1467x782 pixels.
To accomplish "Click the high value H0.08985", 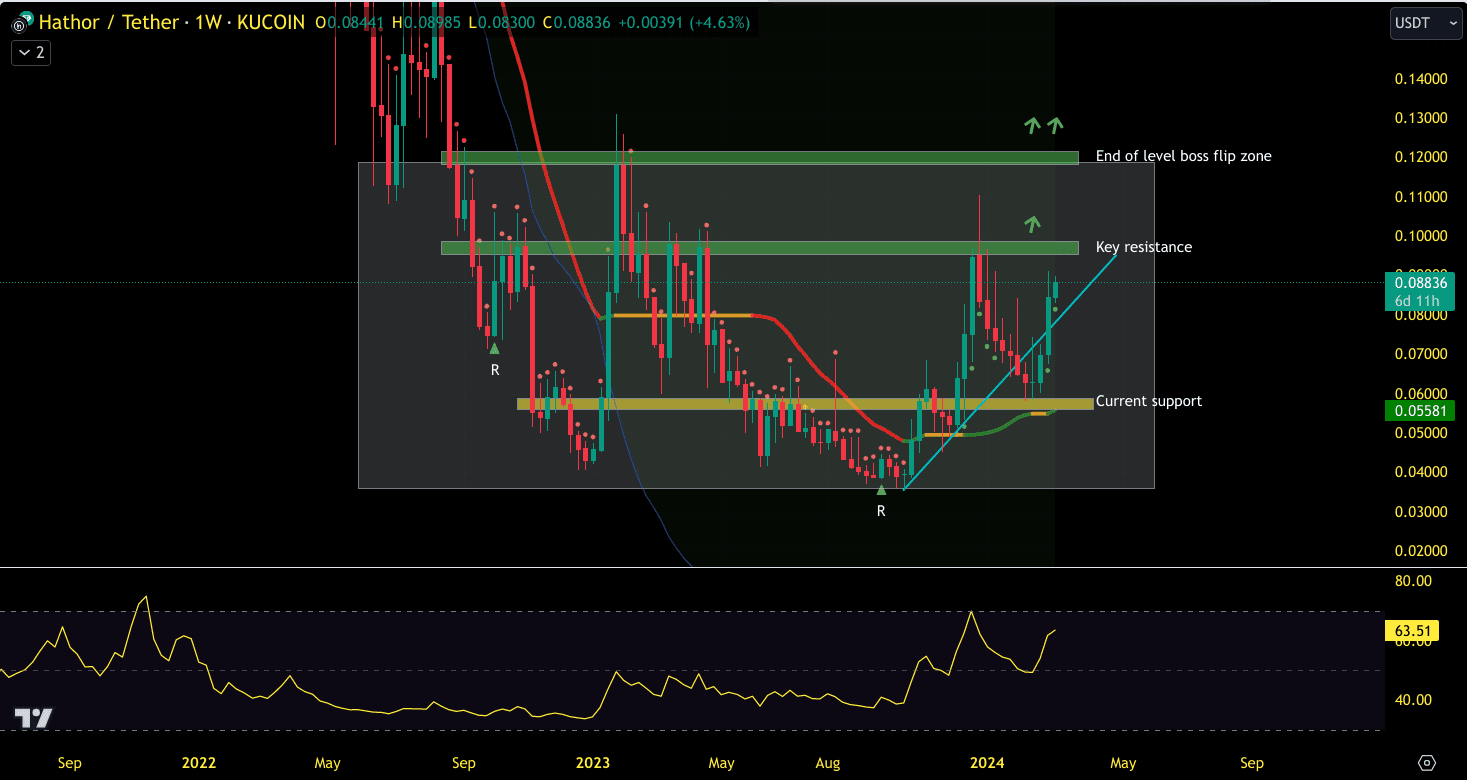I will pyautogui.click(x=426, y=22).
